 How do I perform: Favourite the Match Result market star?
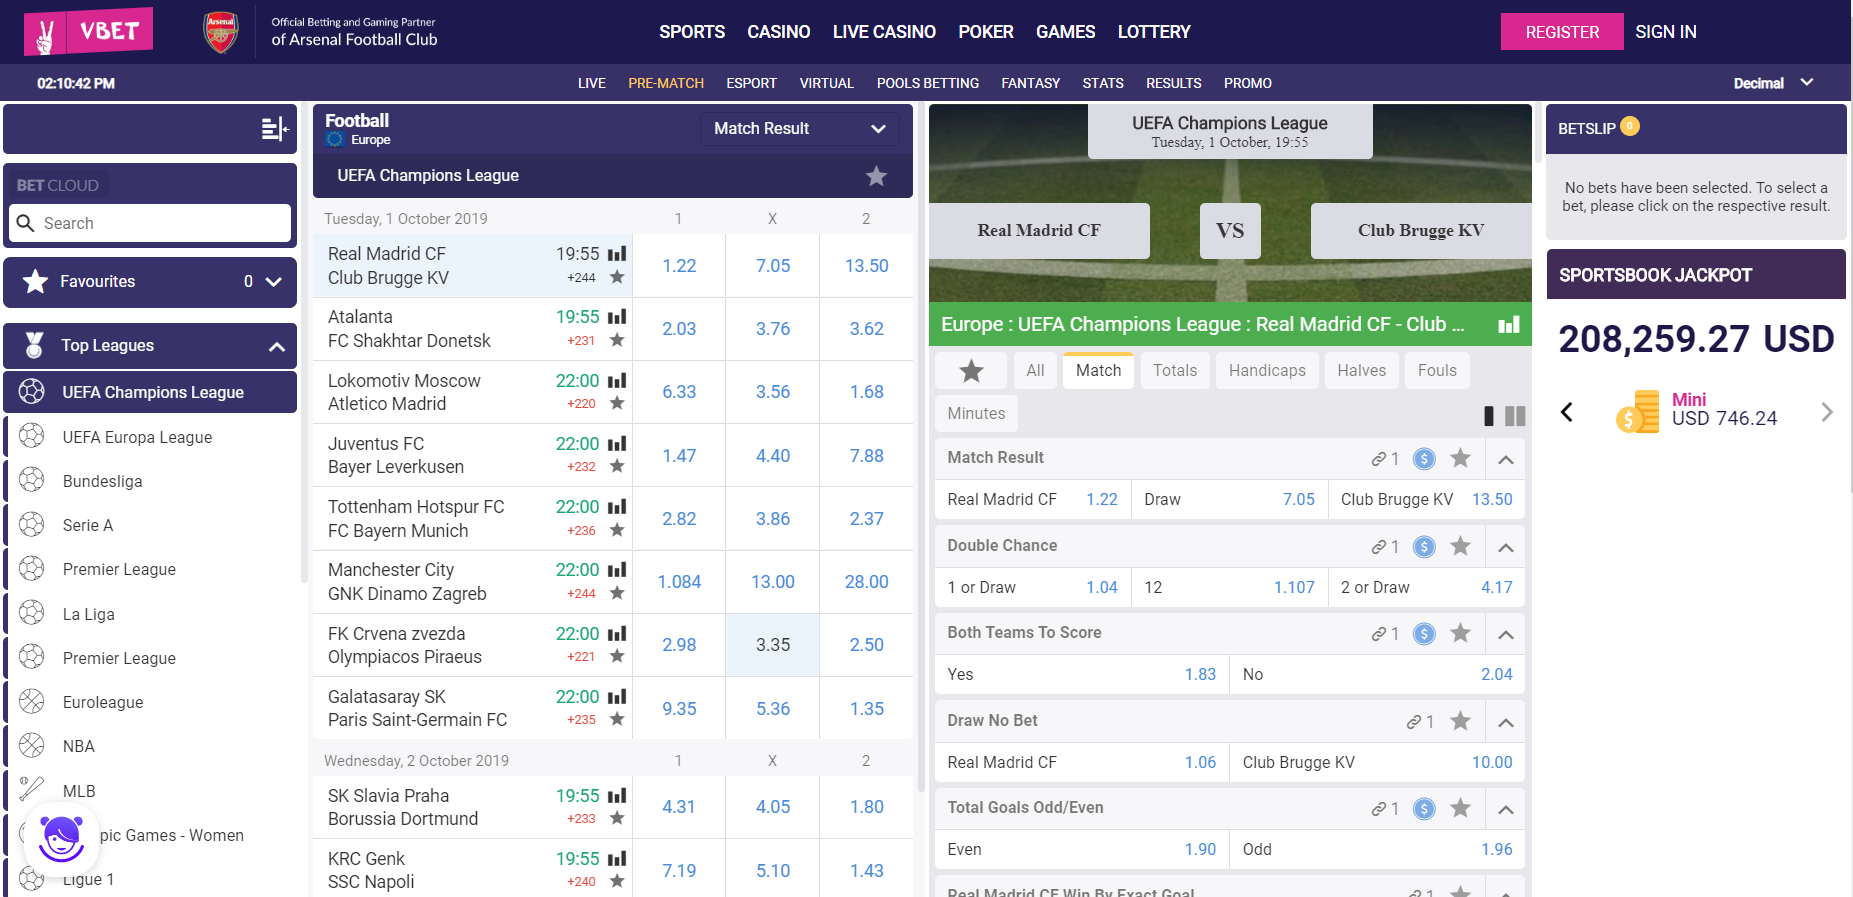click(1460, 458)
